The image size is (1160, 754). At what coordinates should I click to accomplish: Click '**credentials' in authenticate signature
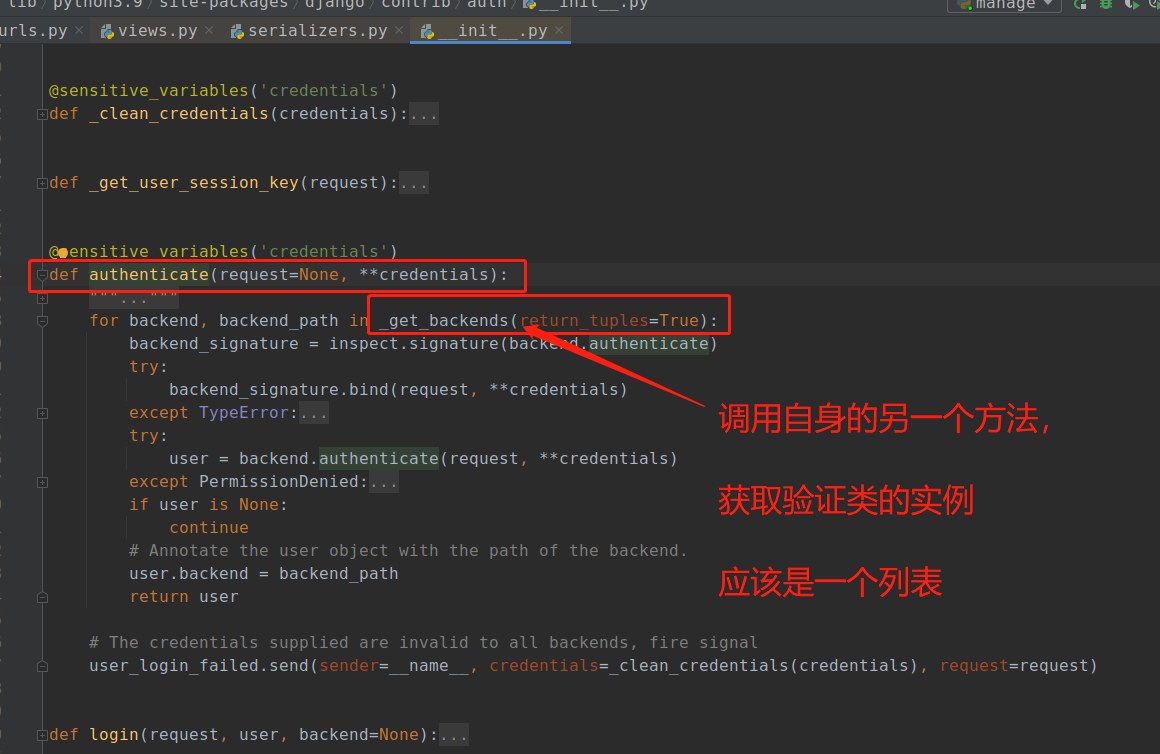424,275
